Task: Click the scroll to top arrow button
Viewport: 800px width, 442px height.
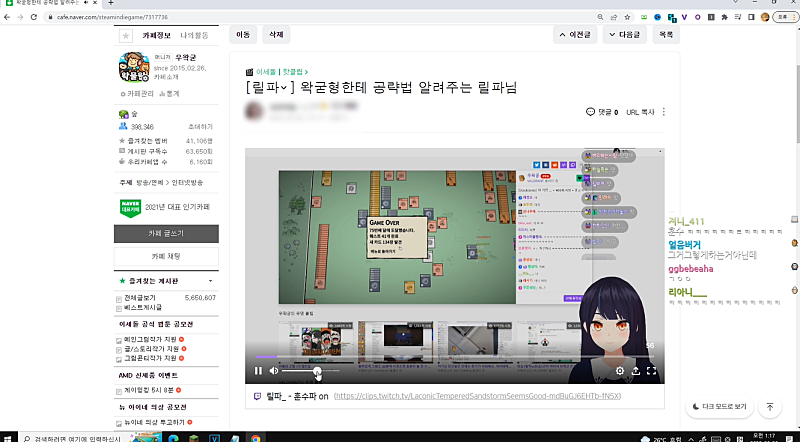Action: click(769, 407)
